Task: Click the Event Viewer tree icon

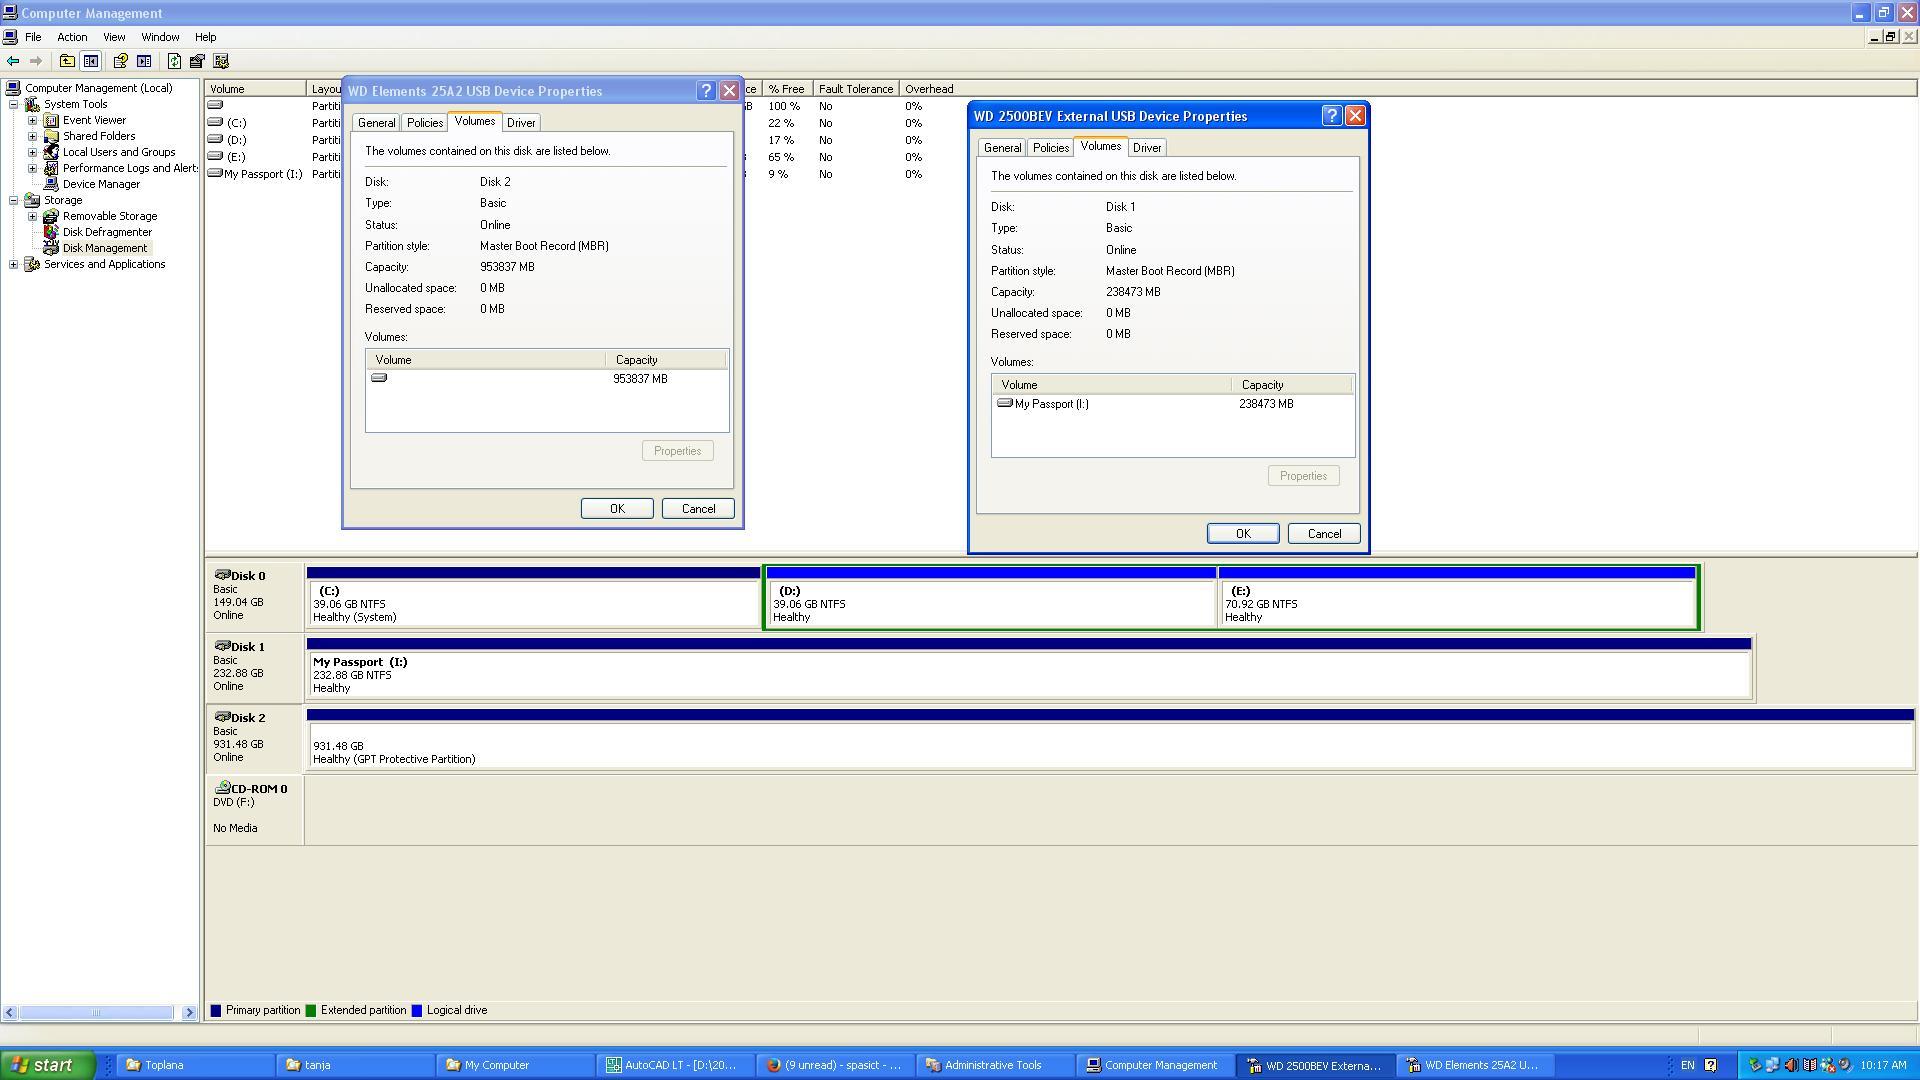Action: click(x=51, y=120)
